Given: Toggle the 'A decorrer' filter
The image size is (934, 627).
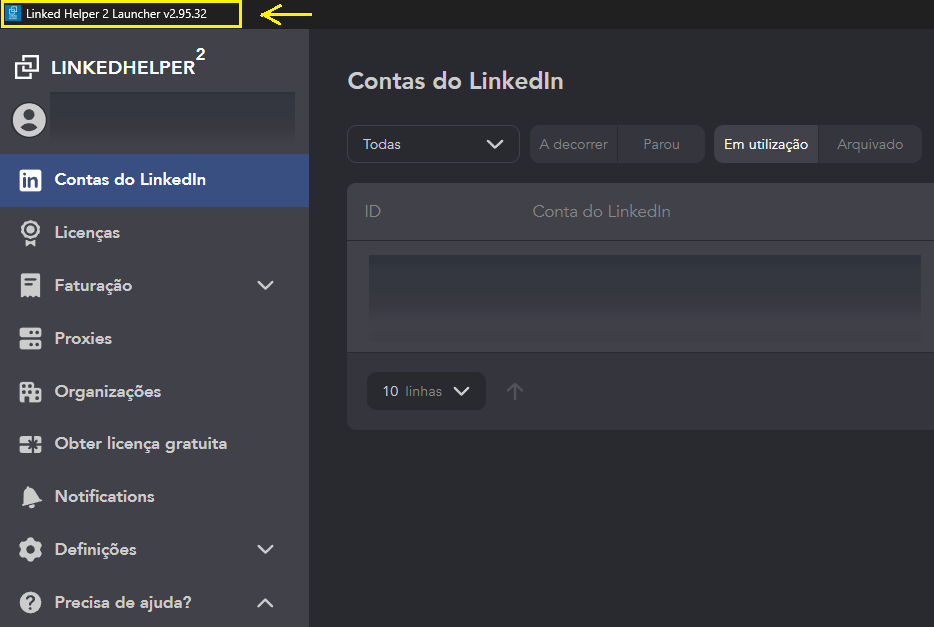Looking at the screenshot, I should click(573, 144).
